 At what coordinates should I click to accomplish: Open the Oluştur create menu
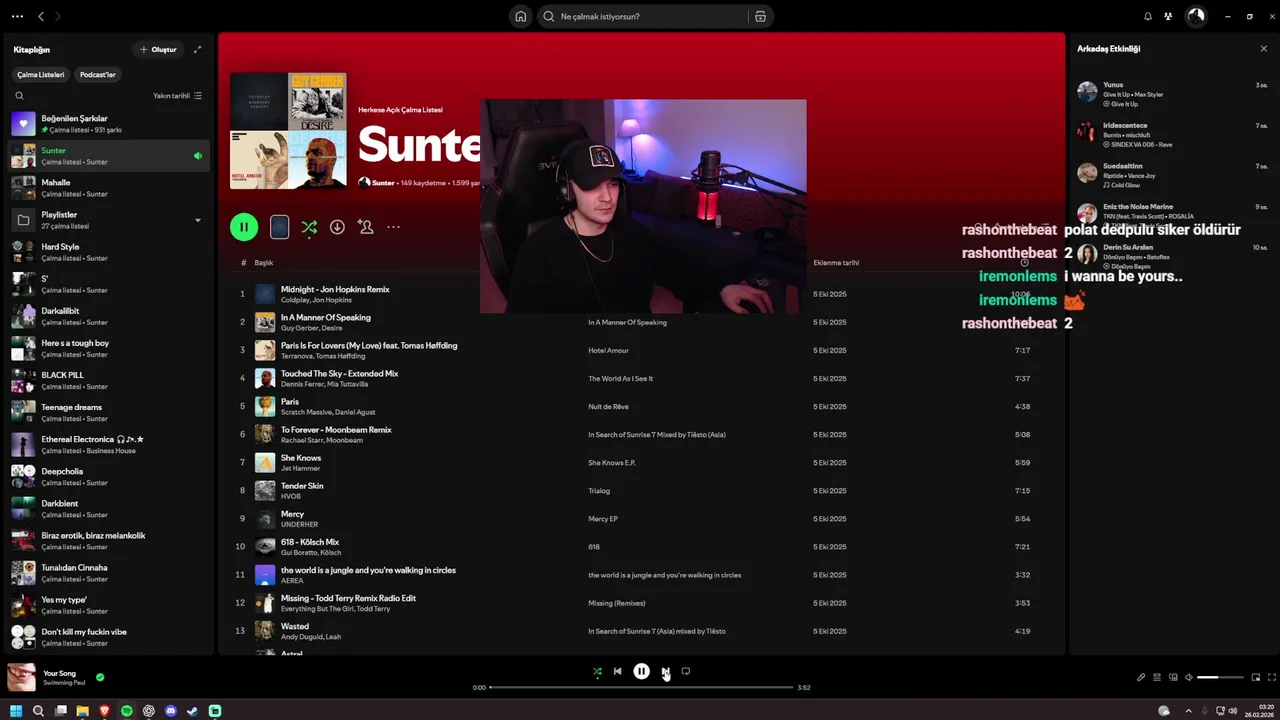[158, 49]
